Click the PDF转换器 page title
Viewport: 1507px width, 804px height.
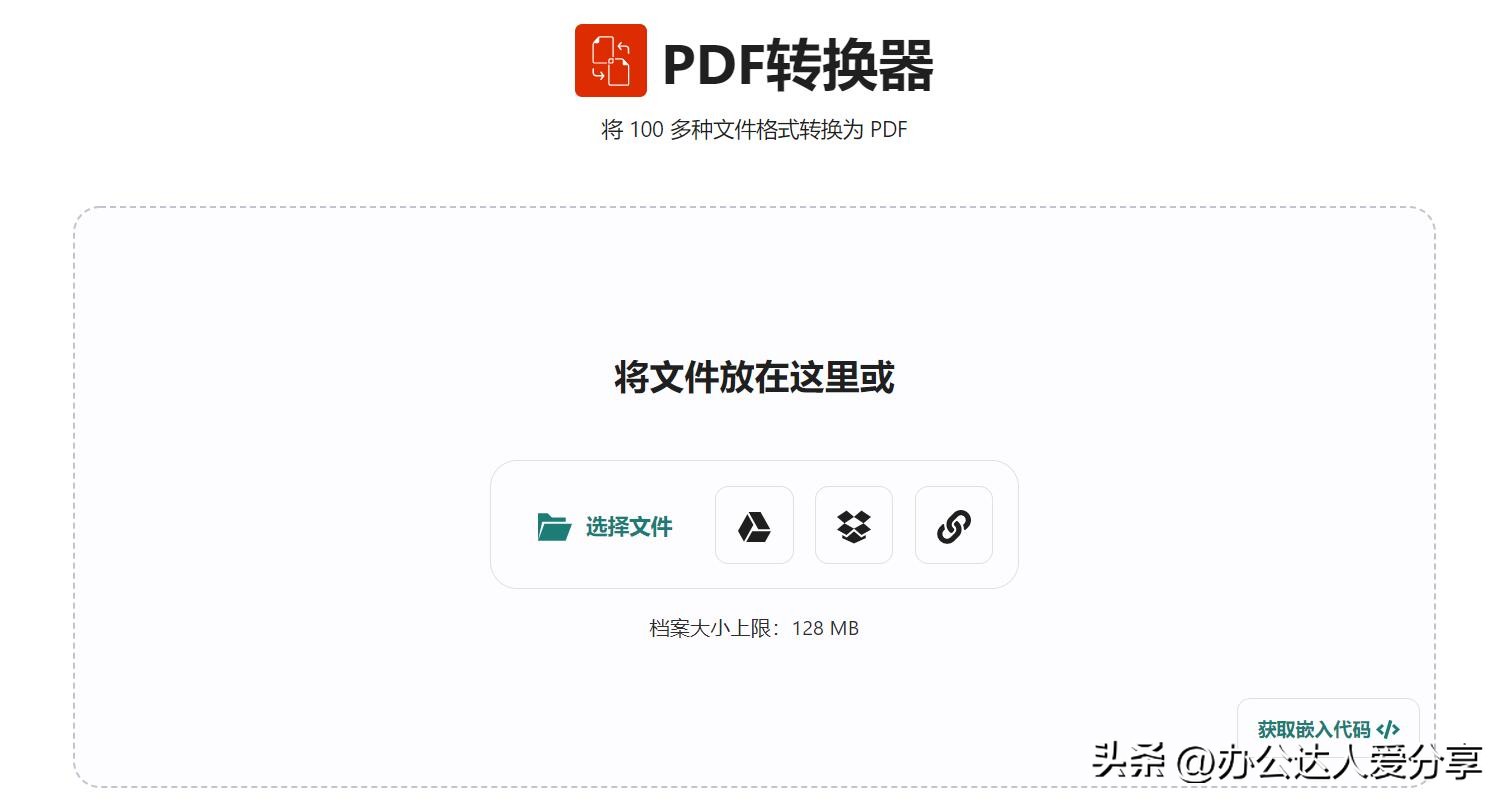(798, 66)
